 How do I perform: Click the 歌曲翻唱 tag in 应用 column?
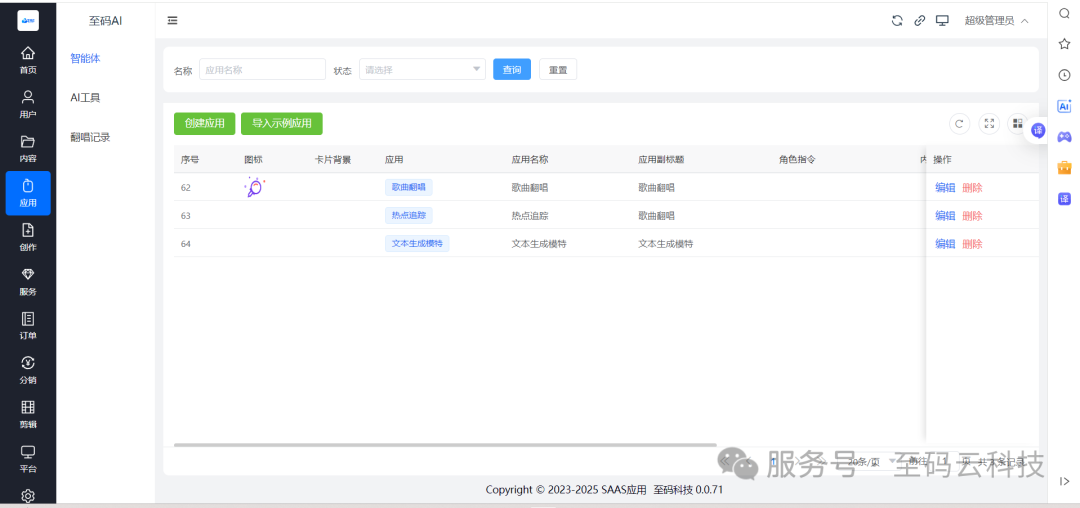pyautogui.click(x=408, y=187)
